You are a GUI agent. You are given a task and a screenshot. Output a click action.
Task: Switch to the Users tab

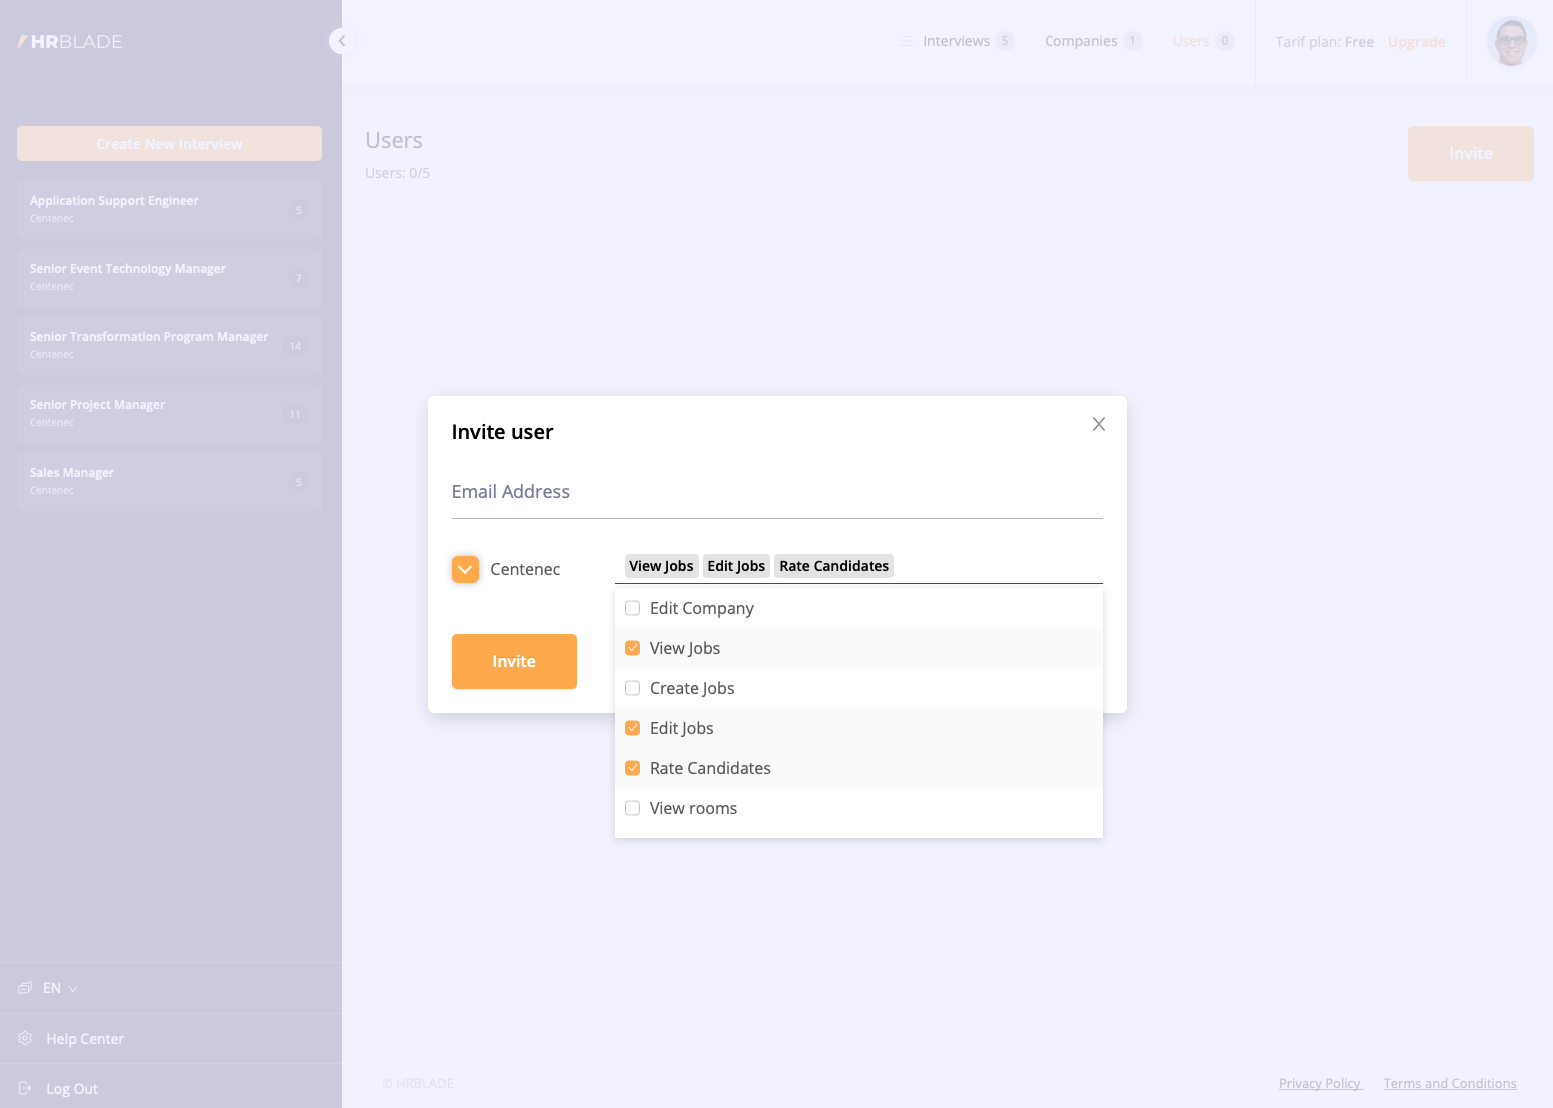pyautogui.click(x=1191, y=41)
